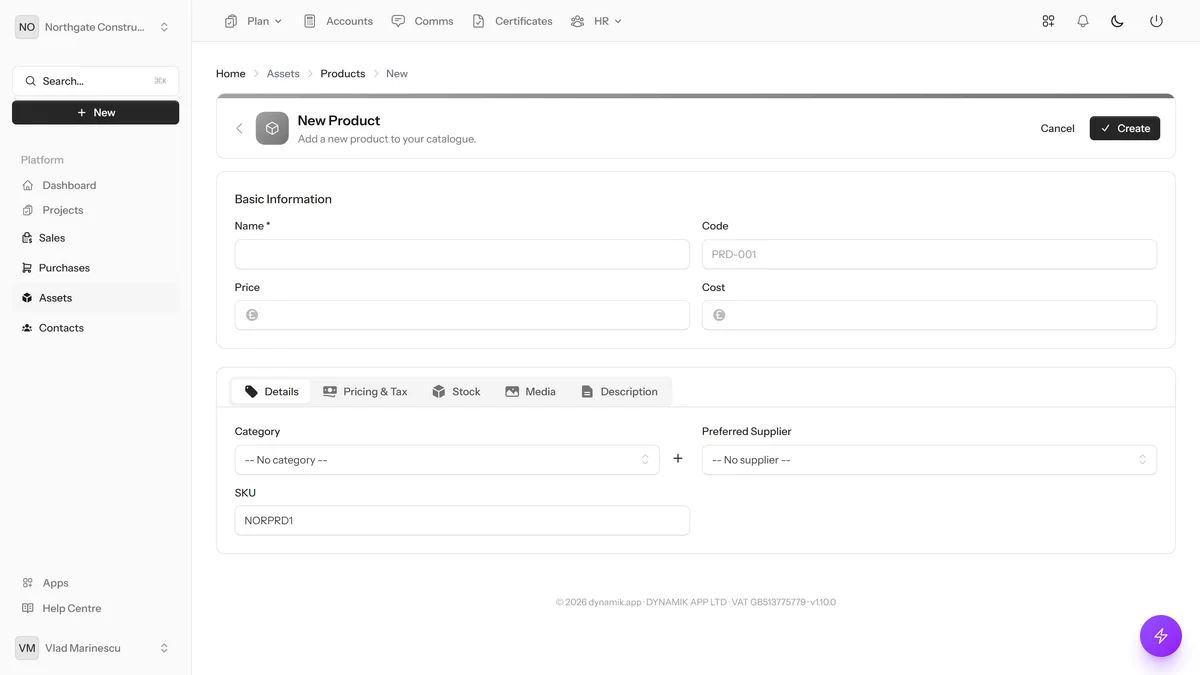The image size is (1200, 675).
Task: Open the Plan menu
Action: click(254, 21)
